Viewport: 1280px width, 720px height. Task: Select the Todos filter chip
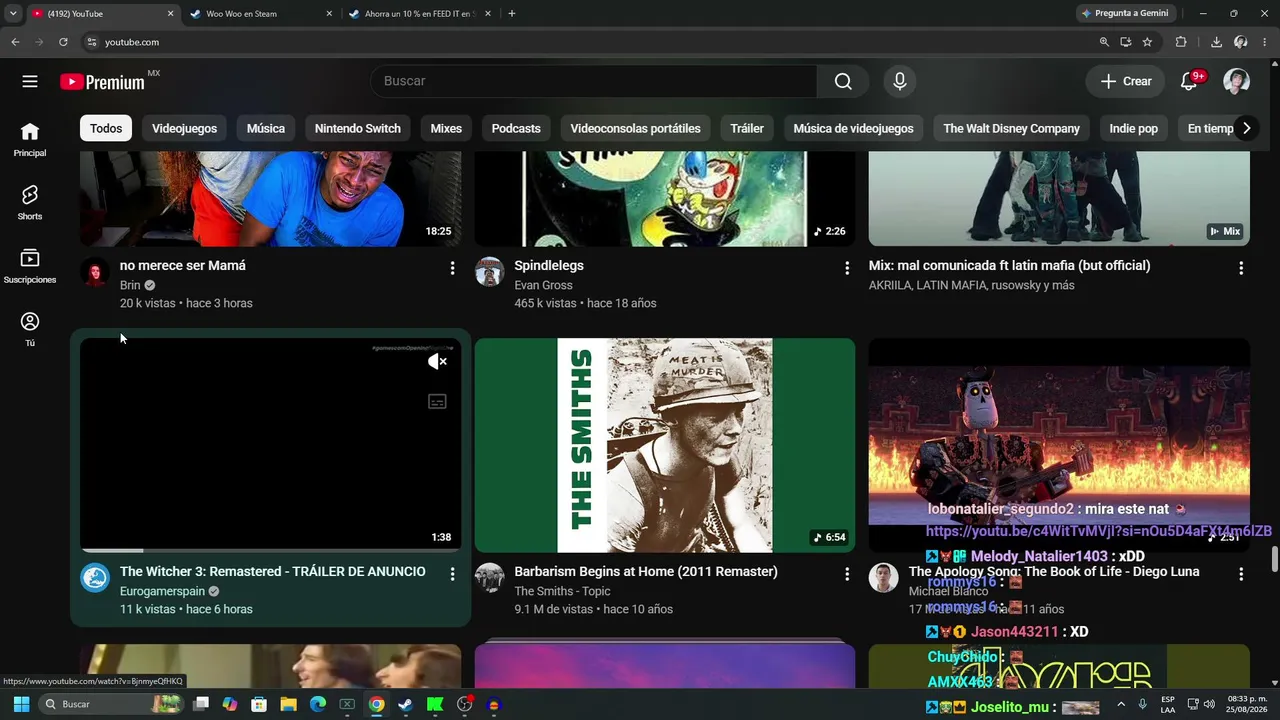(106, 128)
